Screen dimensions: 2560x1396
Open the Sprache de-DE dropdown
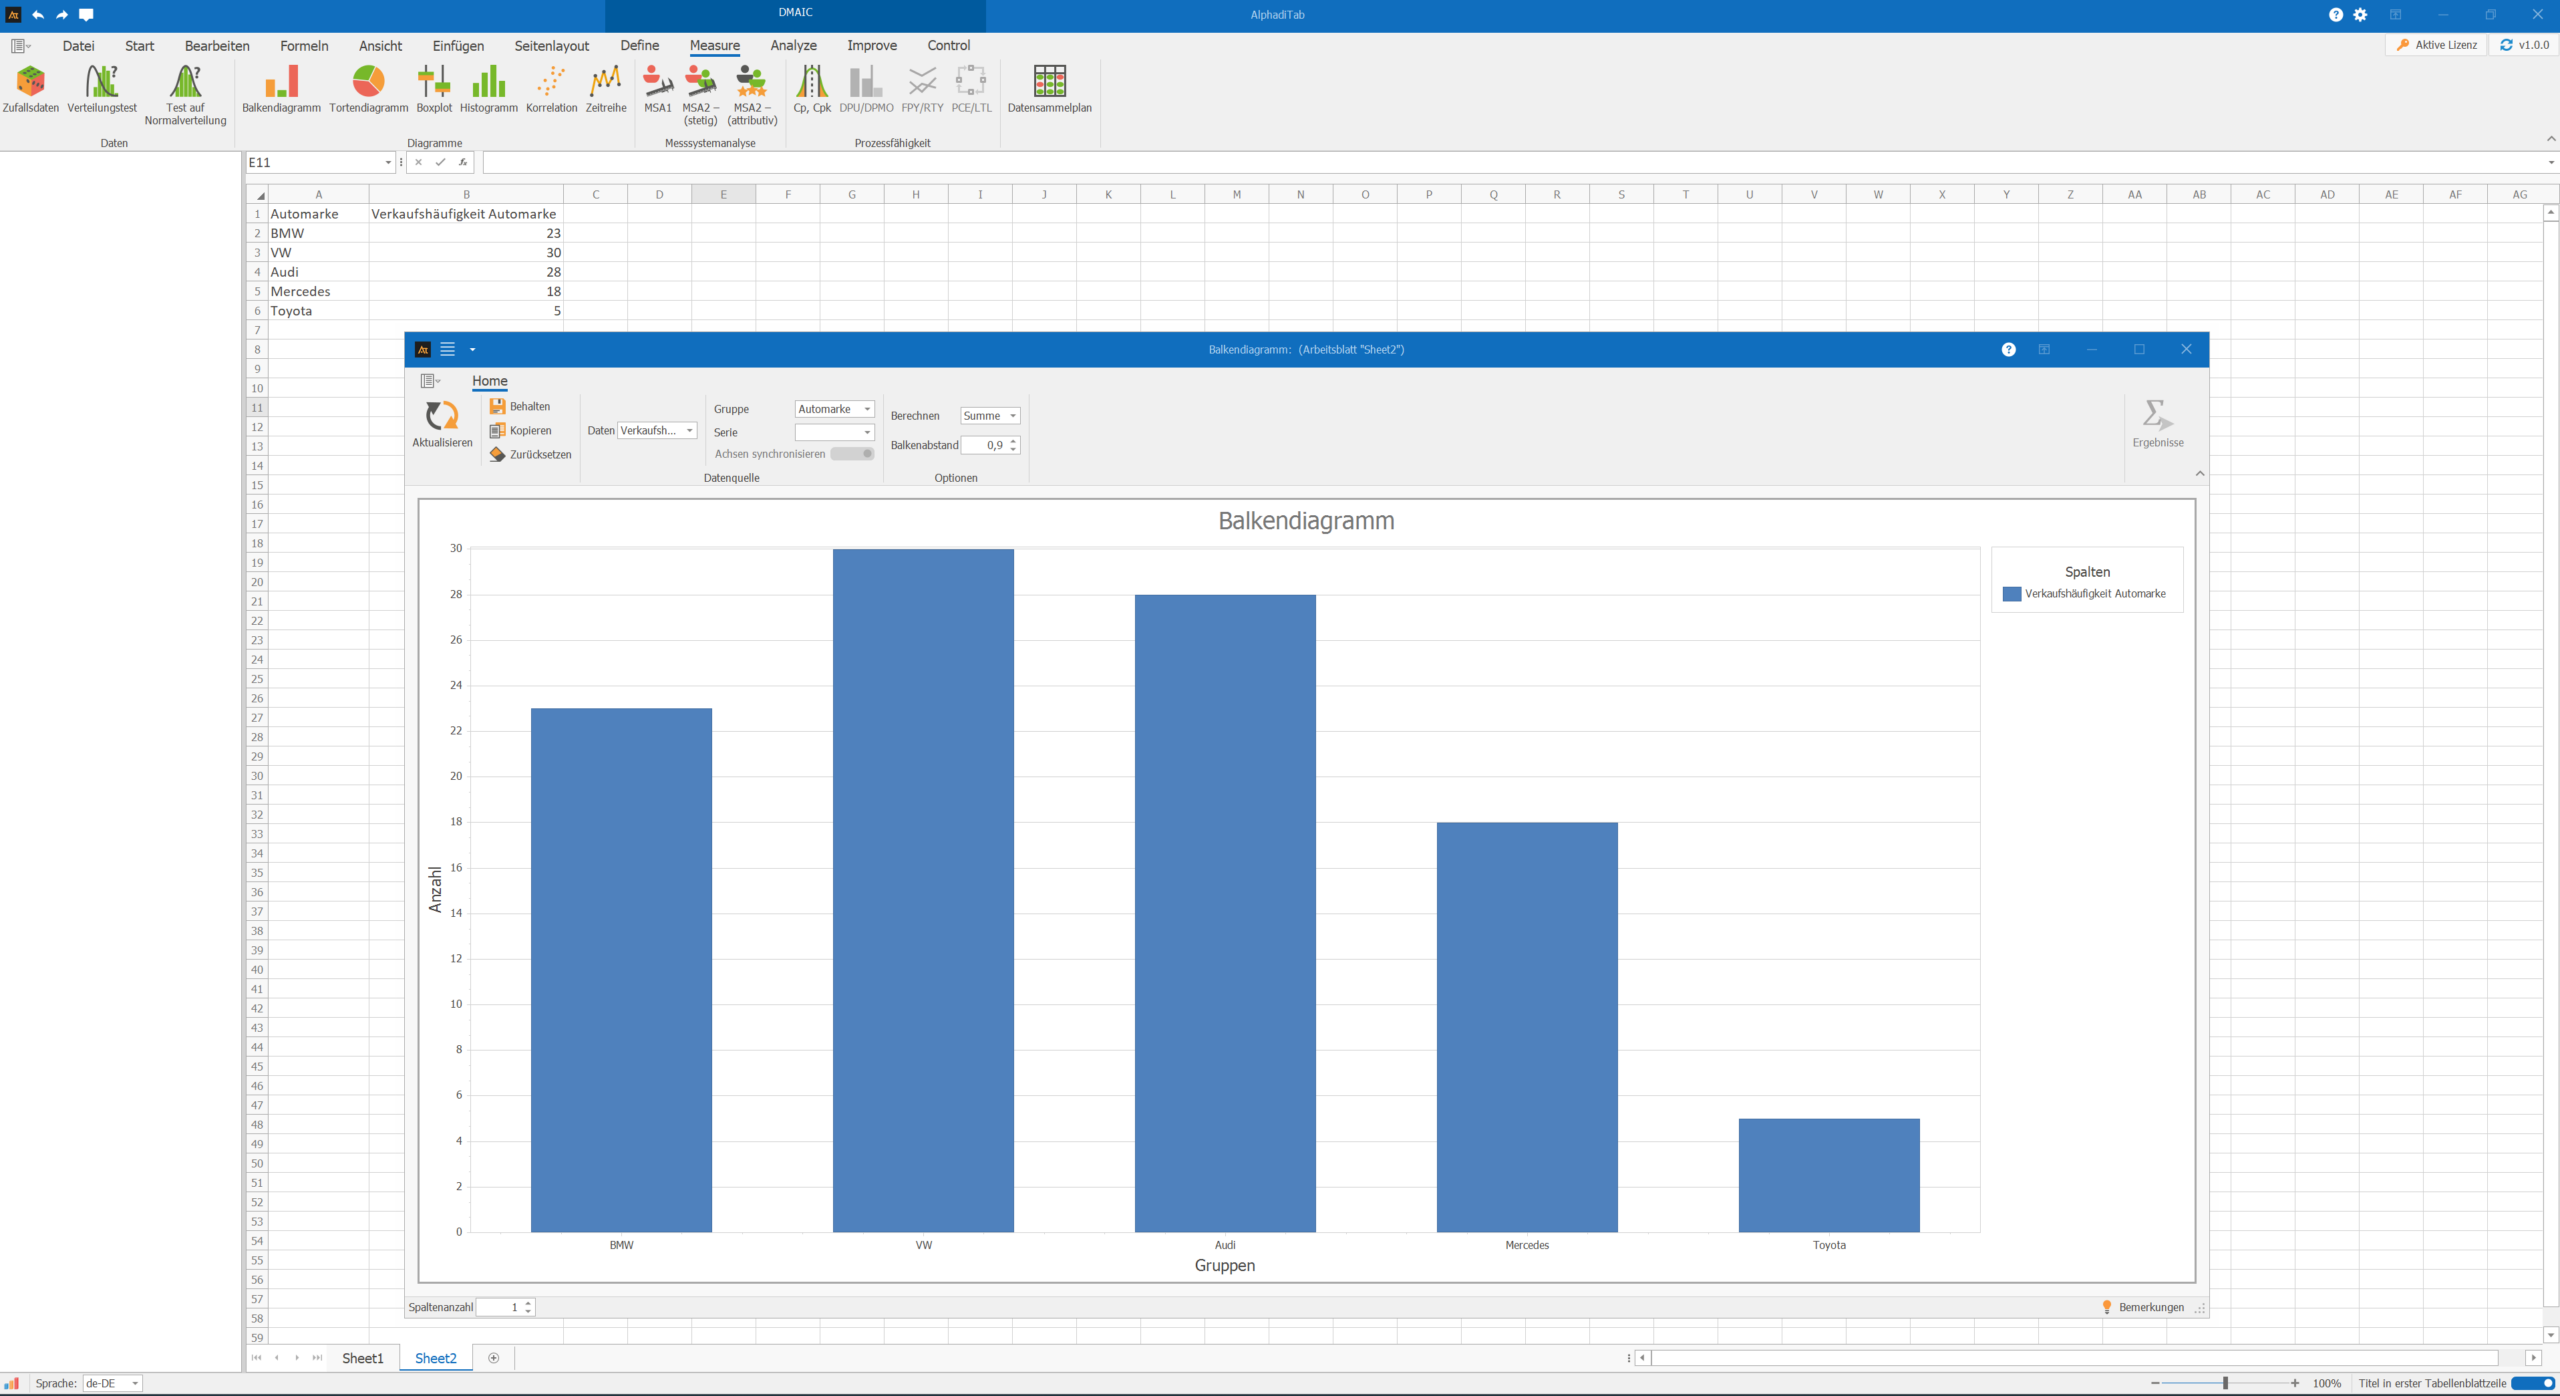coord(135,1384)
